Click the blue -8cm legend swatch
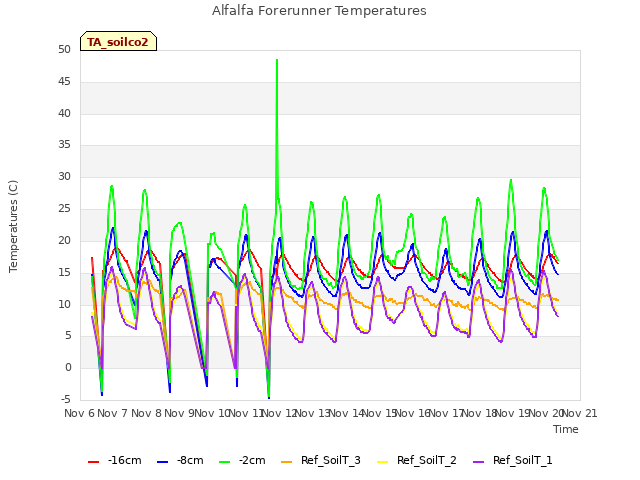This screenshot has width=640, height=480. tap(162, 462)
